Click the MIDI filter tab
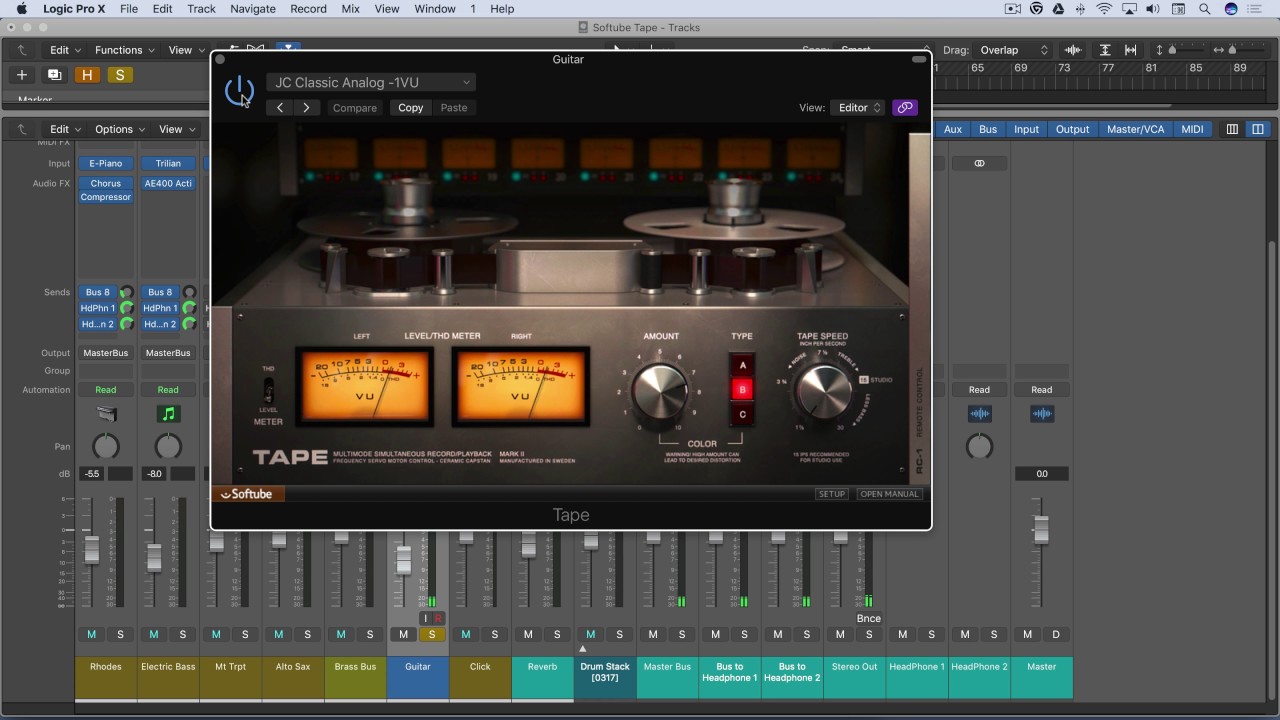The height and width of the screenshot is (720, 1280). click(x=1192, y=129)
